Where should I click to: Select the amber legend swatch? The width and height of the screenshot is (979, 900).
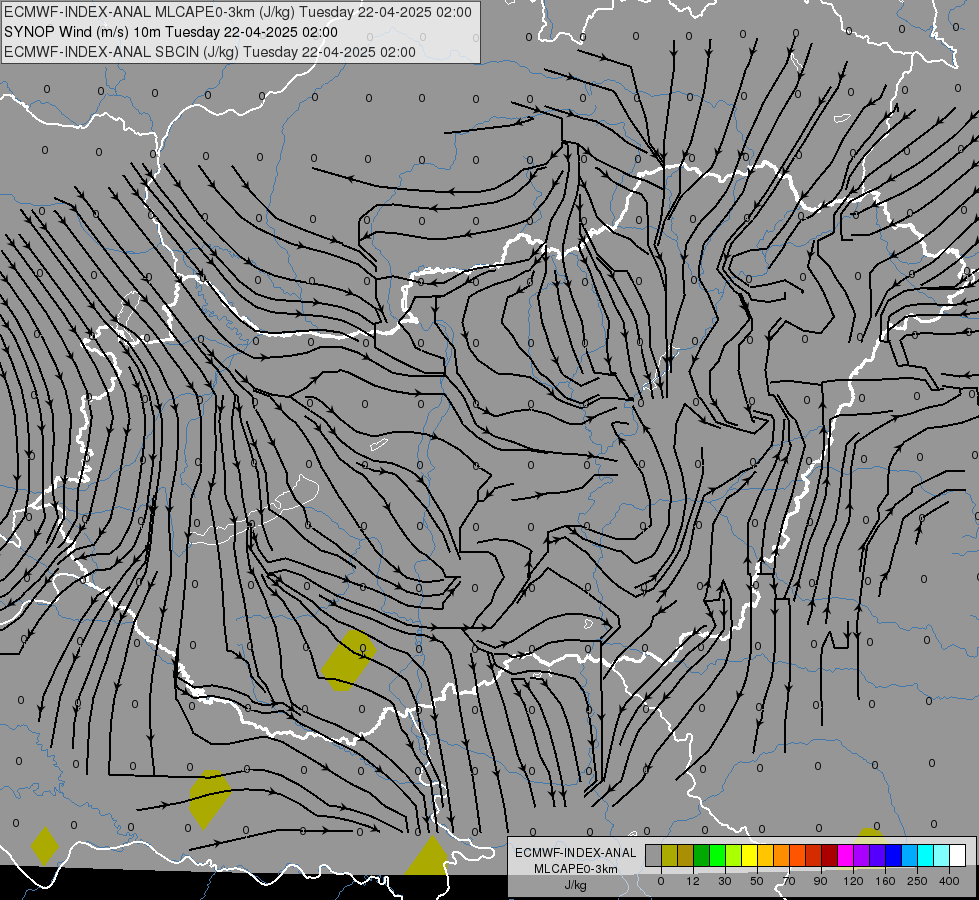(765, 856)
